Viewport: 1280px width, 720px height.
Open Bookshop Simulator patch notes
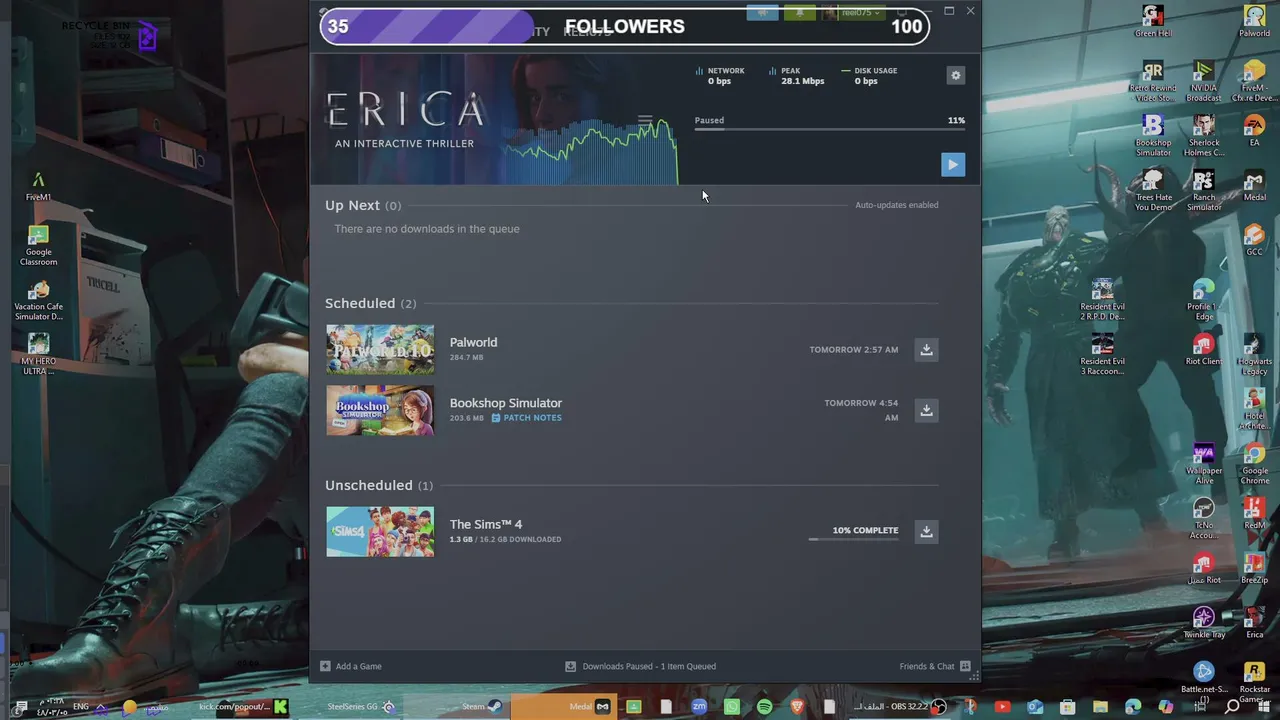coord(526,418)
